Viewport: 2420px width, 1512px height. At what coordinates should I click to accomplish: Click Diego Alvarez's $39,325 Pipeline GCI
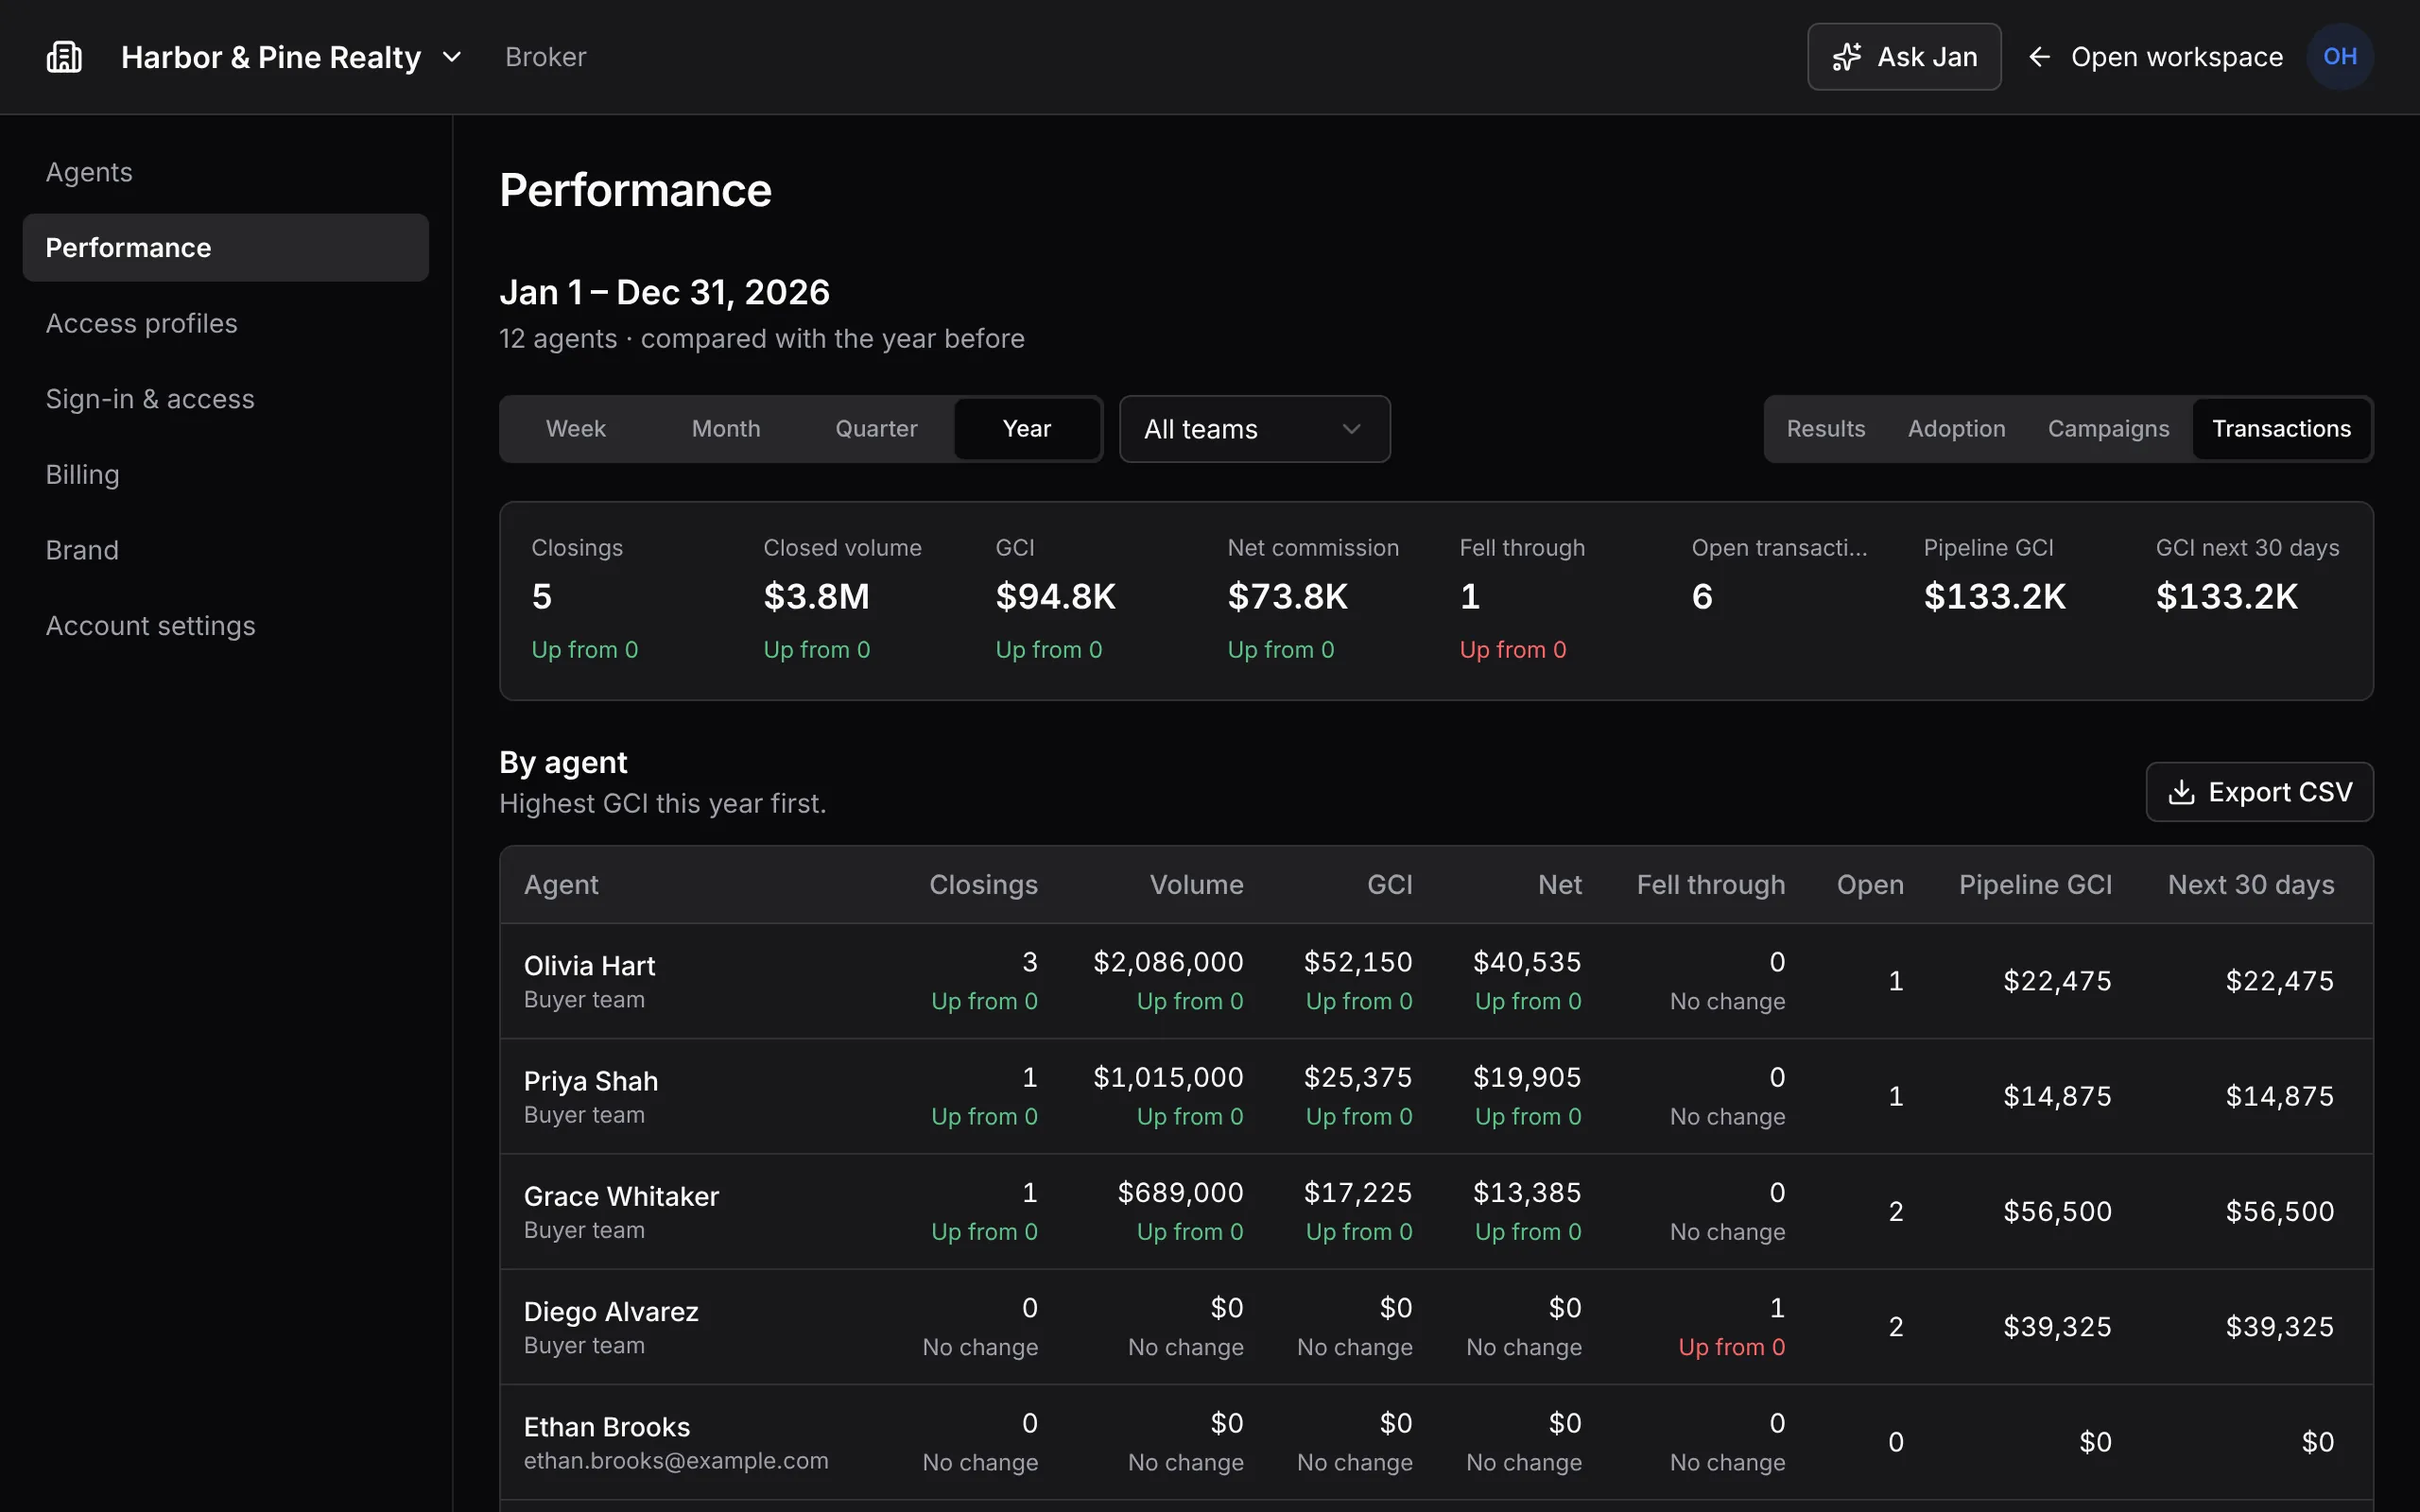(x=2057, y=1326)
